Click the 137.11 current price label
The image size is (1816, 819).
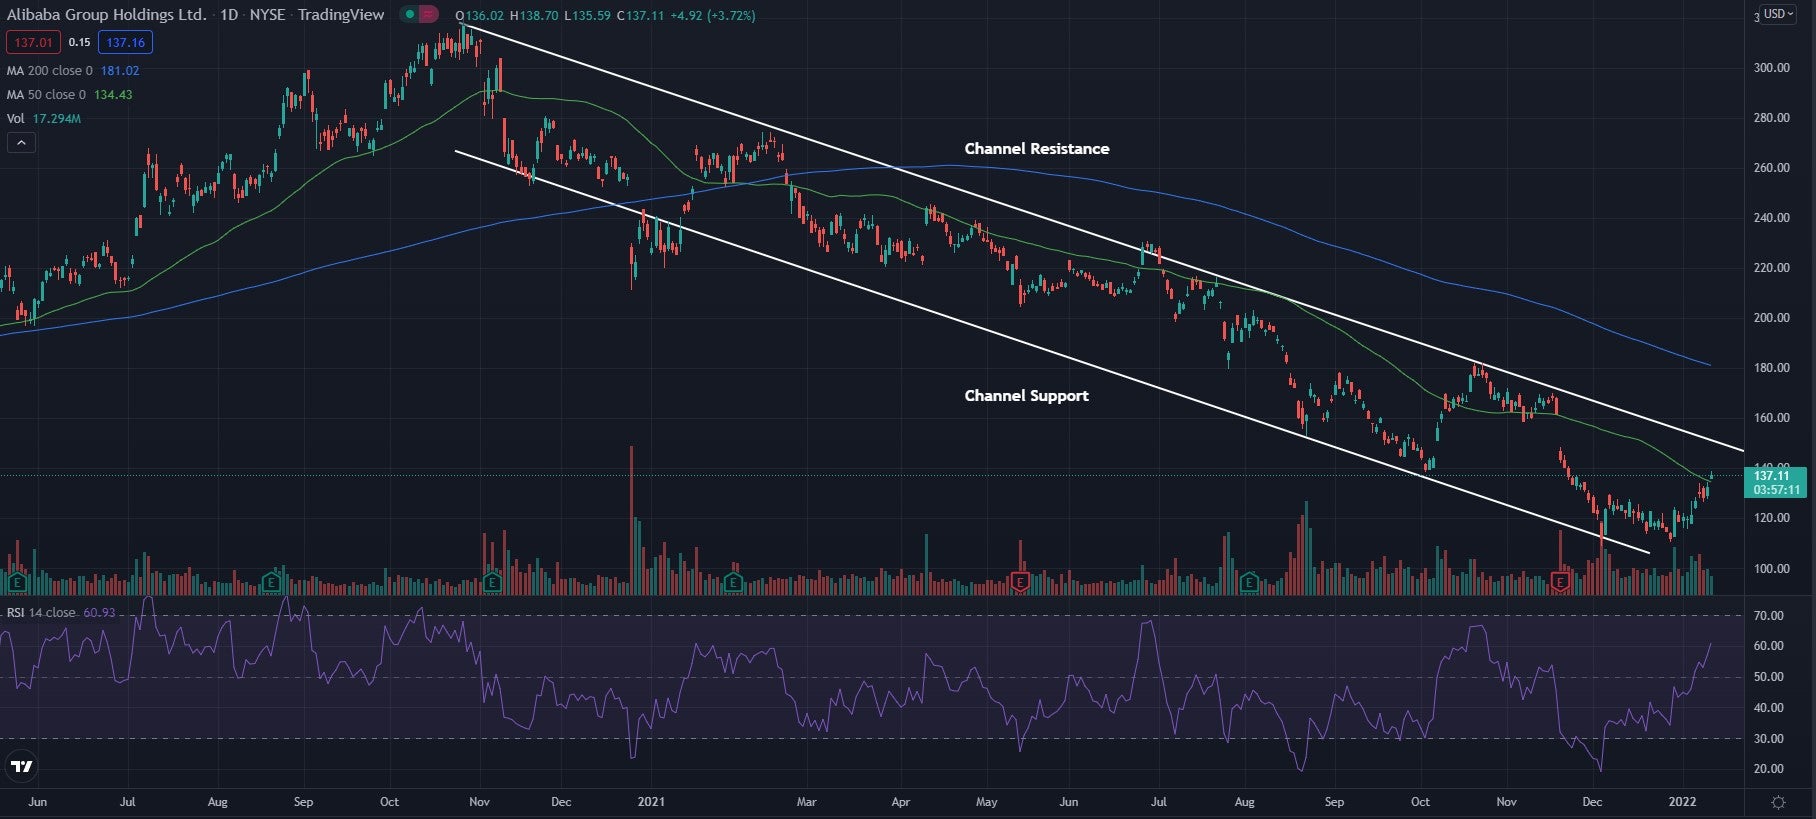coord(1777,476)
